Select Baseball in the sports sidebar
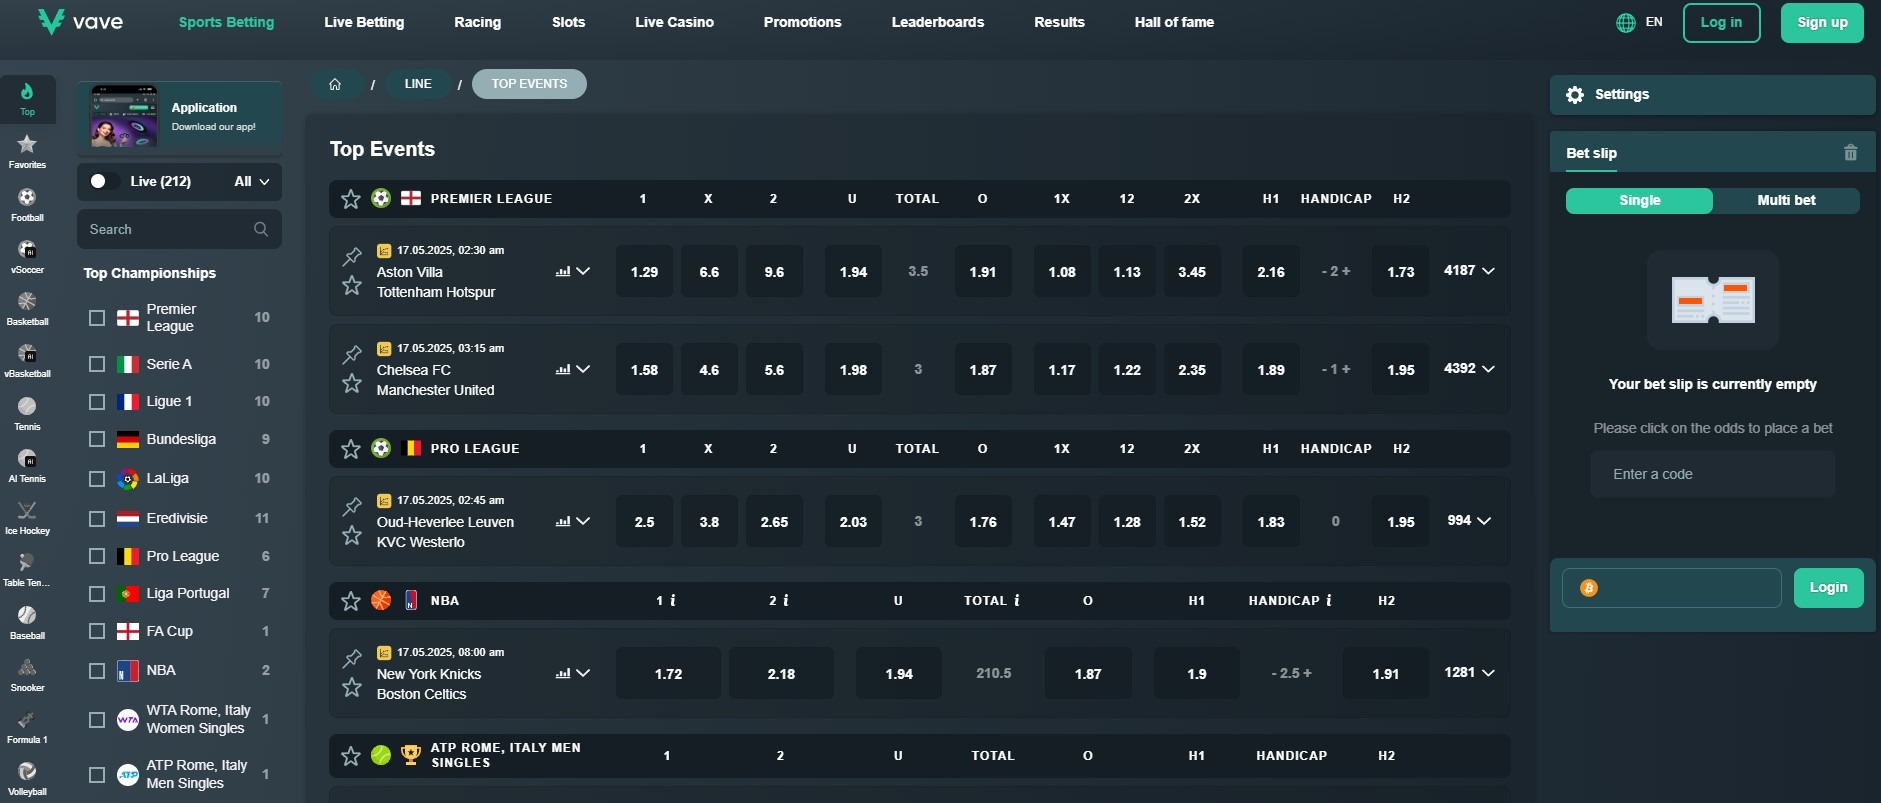Viewport: 1881px width, 803px height. (x=27, y=621)
